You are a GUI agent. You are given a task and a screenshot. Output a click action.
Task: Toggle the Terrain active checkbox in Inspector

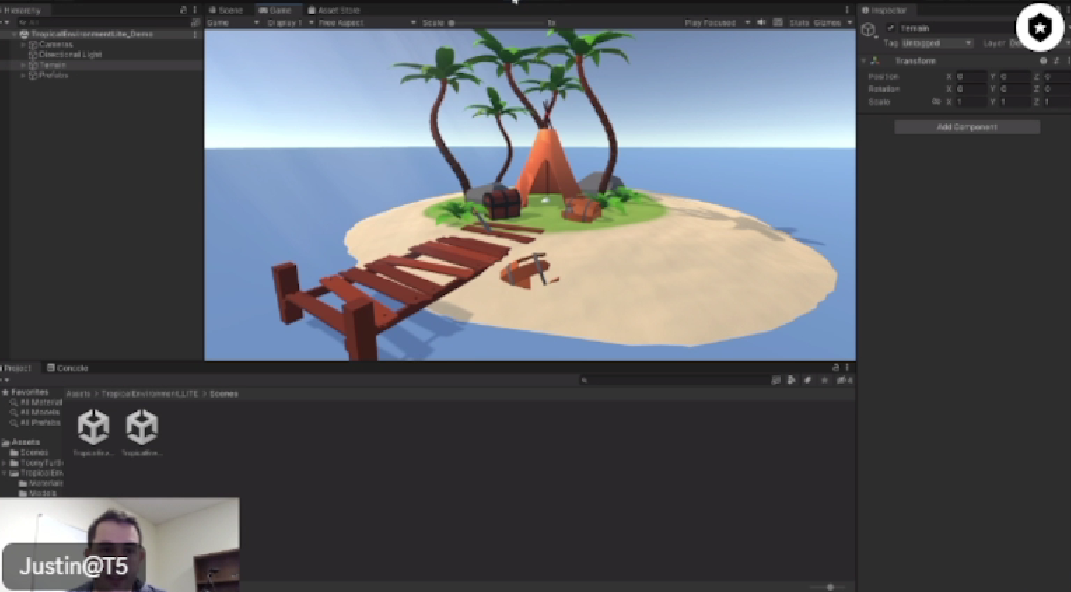pos(889,29)
